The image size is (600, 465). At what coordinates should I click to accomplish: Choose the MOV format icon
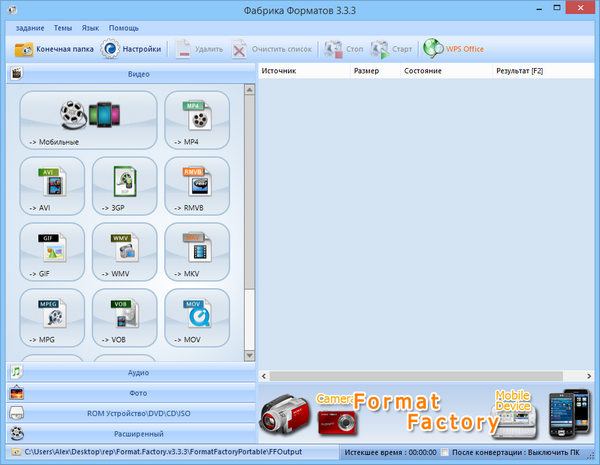point(197,316)
